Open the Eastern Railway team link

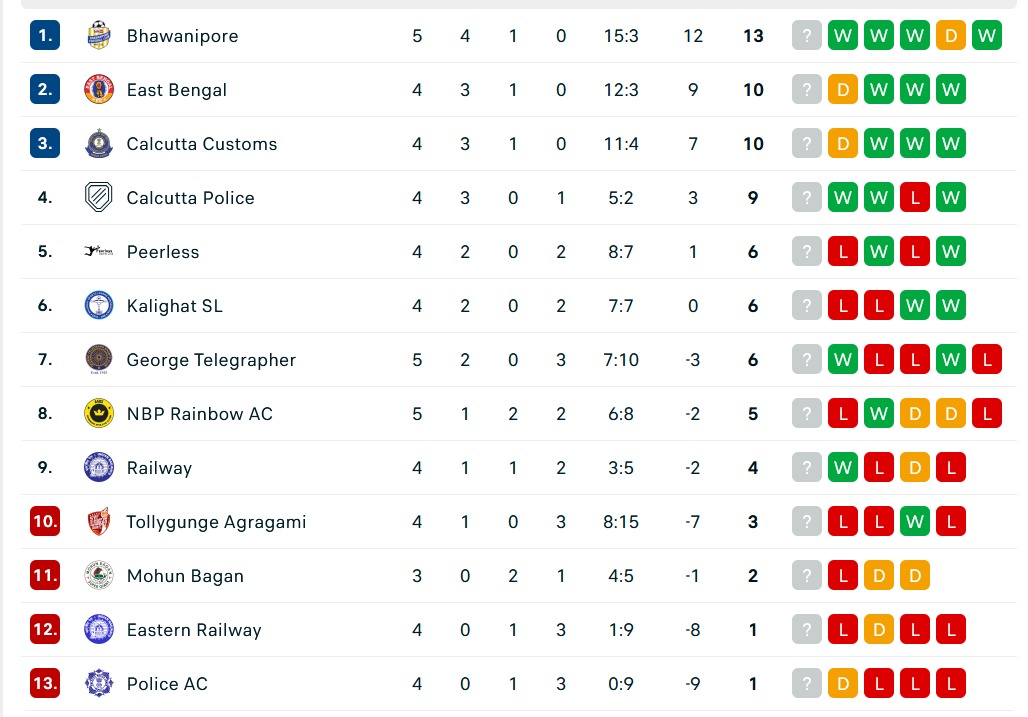[x=193, y=630]
